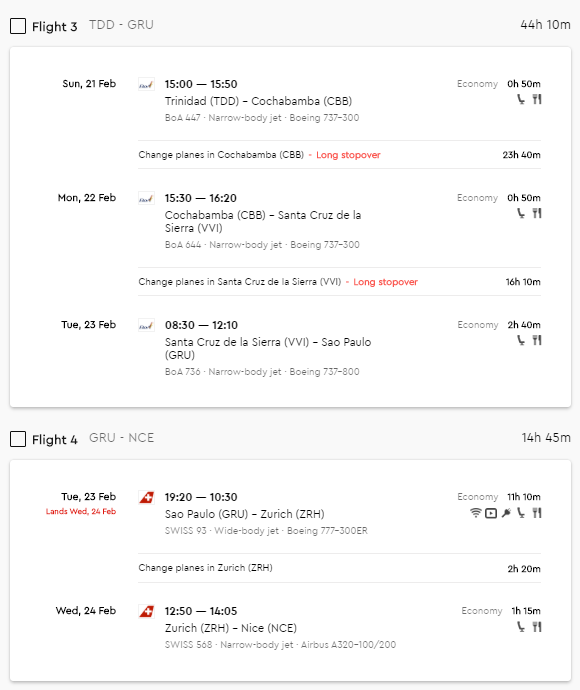Click in-flight video icon on SWISS 93

pos(491,513)
